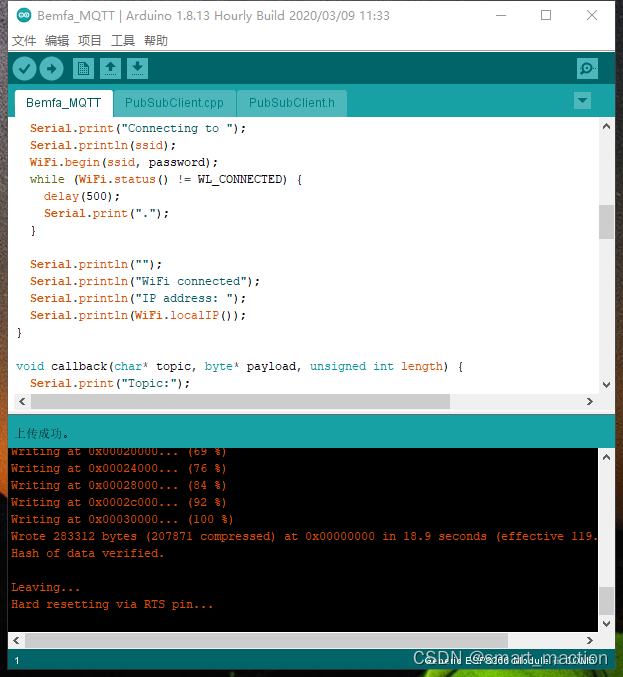Click the editor horizontal scrollbar thumb

click(240, 402)
